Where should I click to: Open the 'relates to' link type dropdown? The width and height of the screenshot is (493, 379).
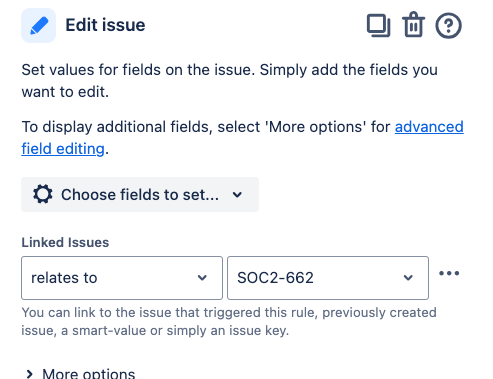tap(122, 278)
